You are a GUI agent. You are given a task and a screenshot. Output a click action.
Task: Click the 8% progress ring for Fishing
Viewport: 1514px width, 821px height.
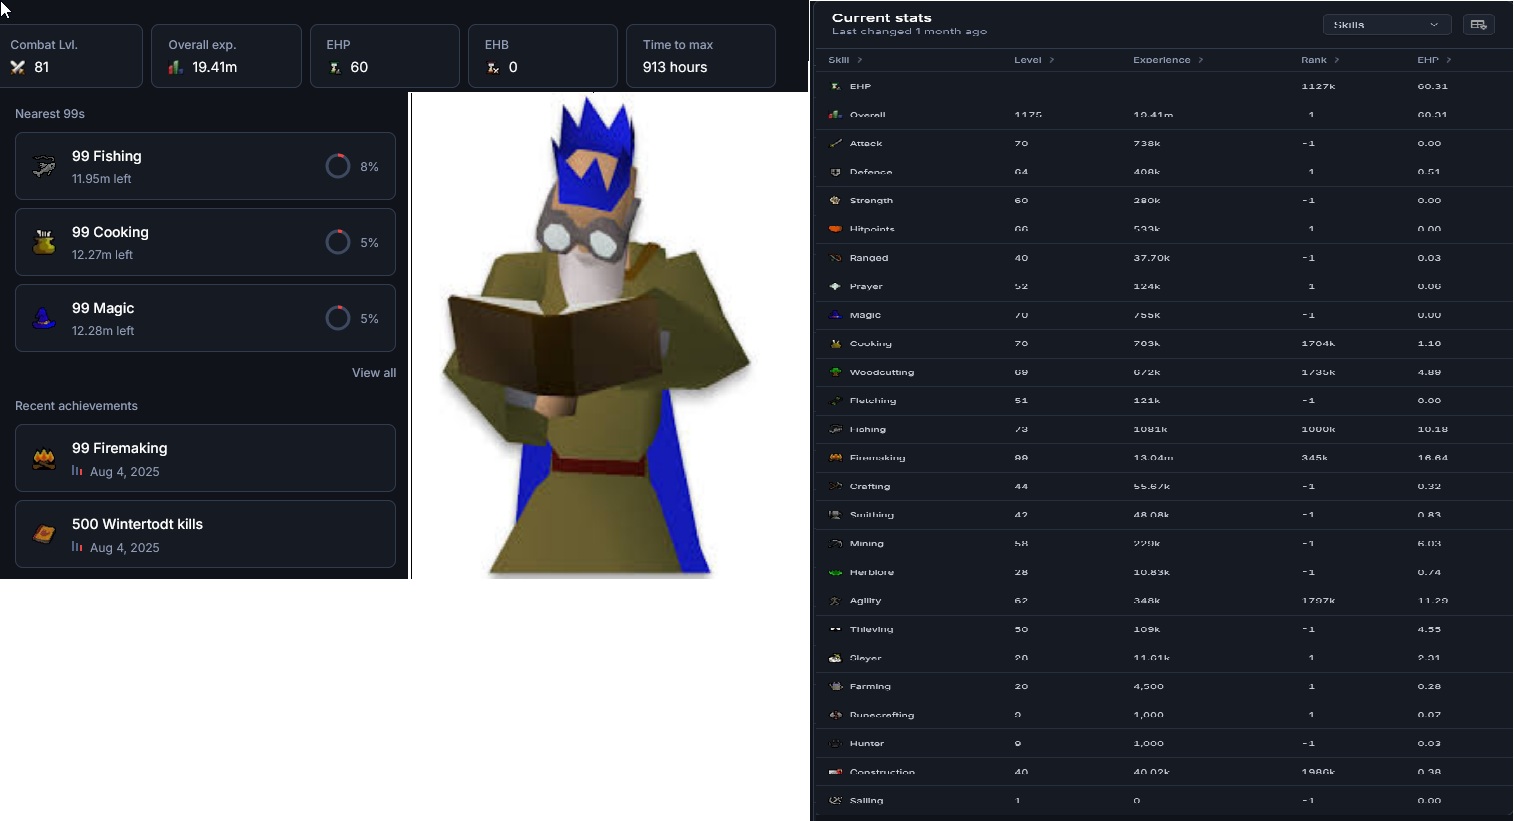(x=338, y=166)
